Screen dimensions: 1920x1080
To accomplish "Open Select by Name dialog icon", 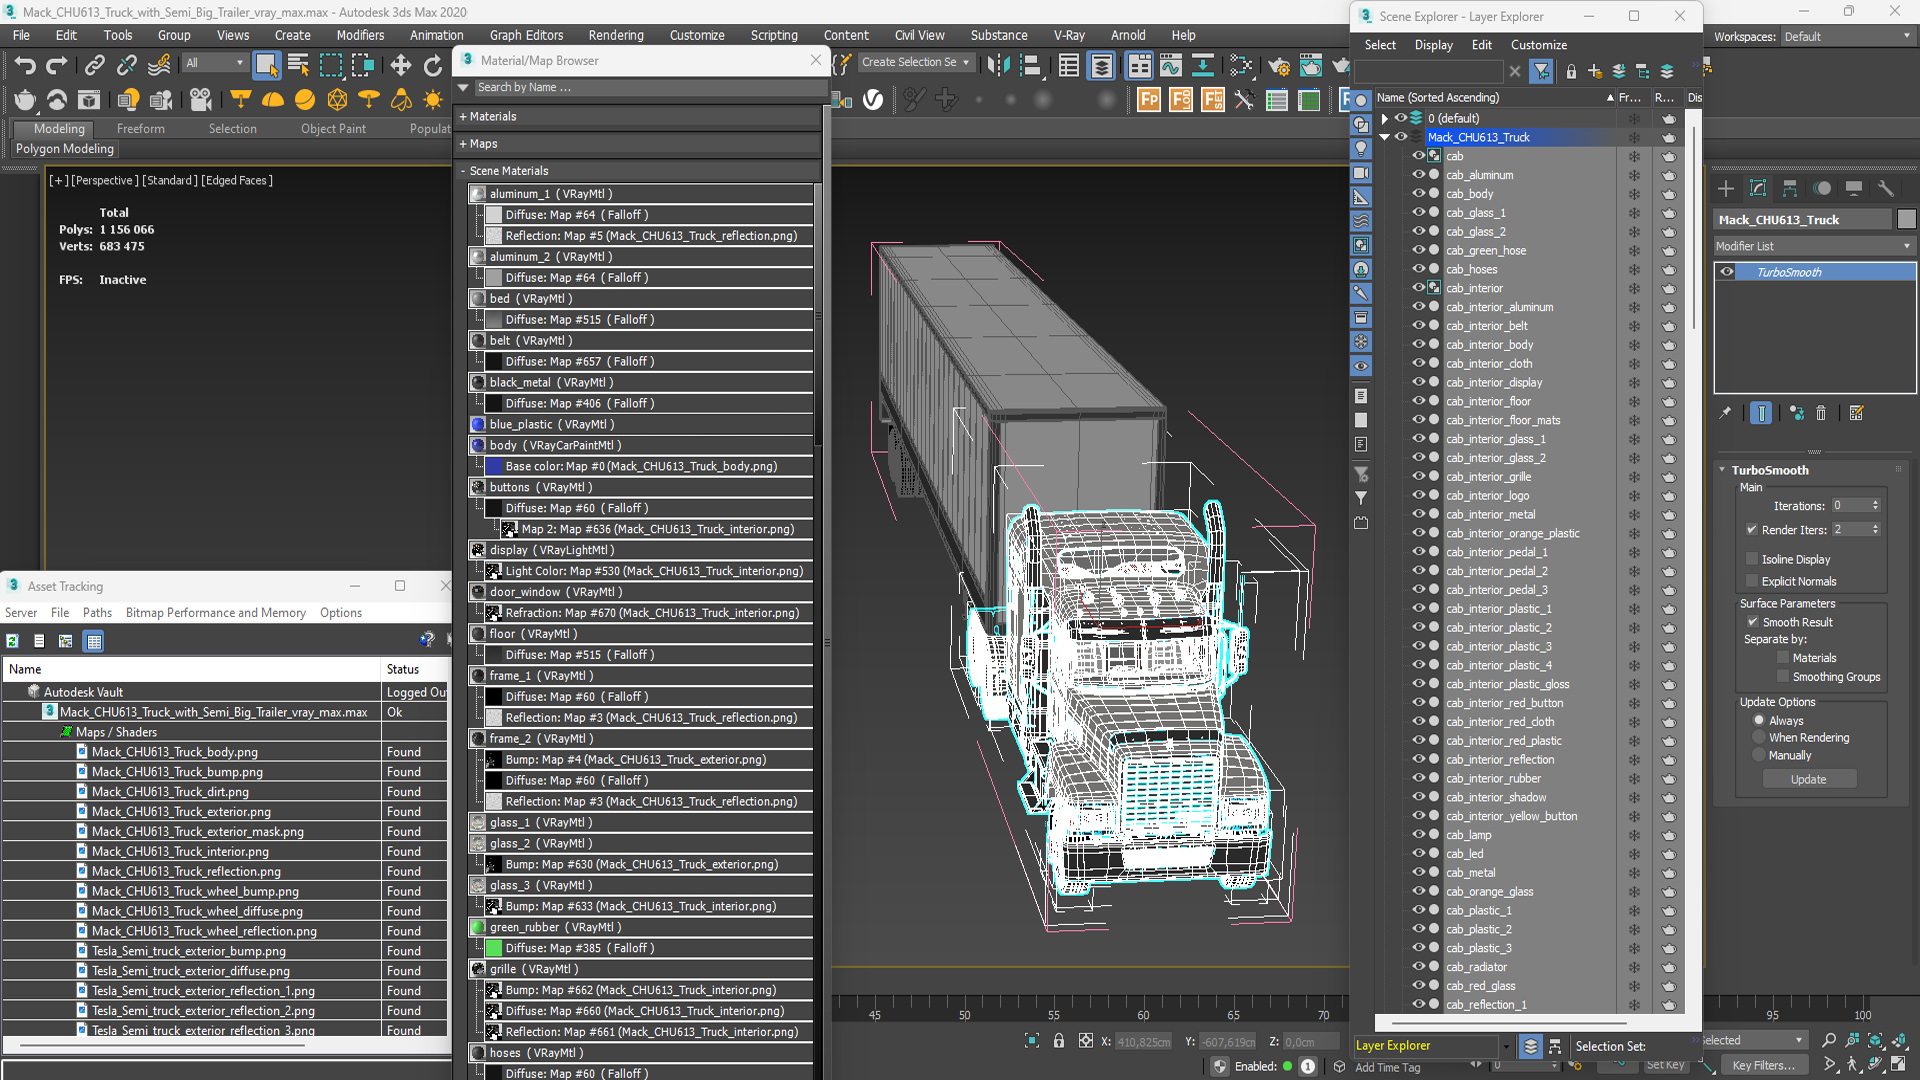I will (298, 66).
